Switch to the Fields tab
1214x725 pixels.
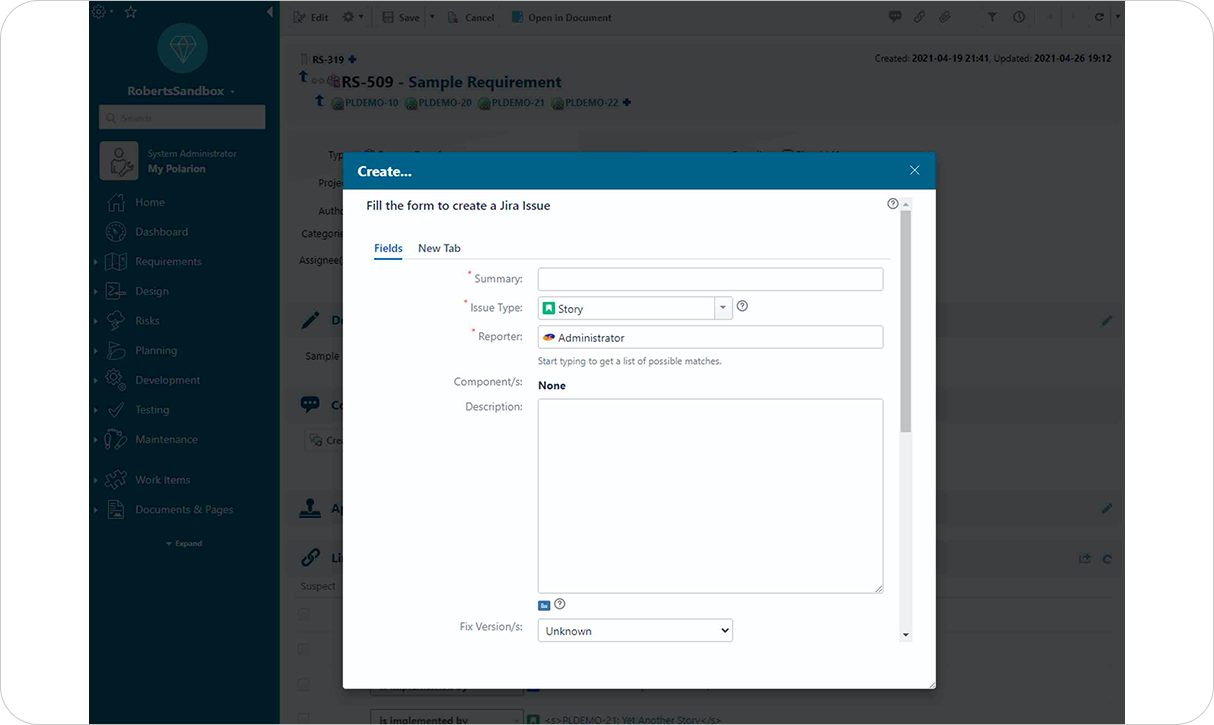click(x=388, y=248)
